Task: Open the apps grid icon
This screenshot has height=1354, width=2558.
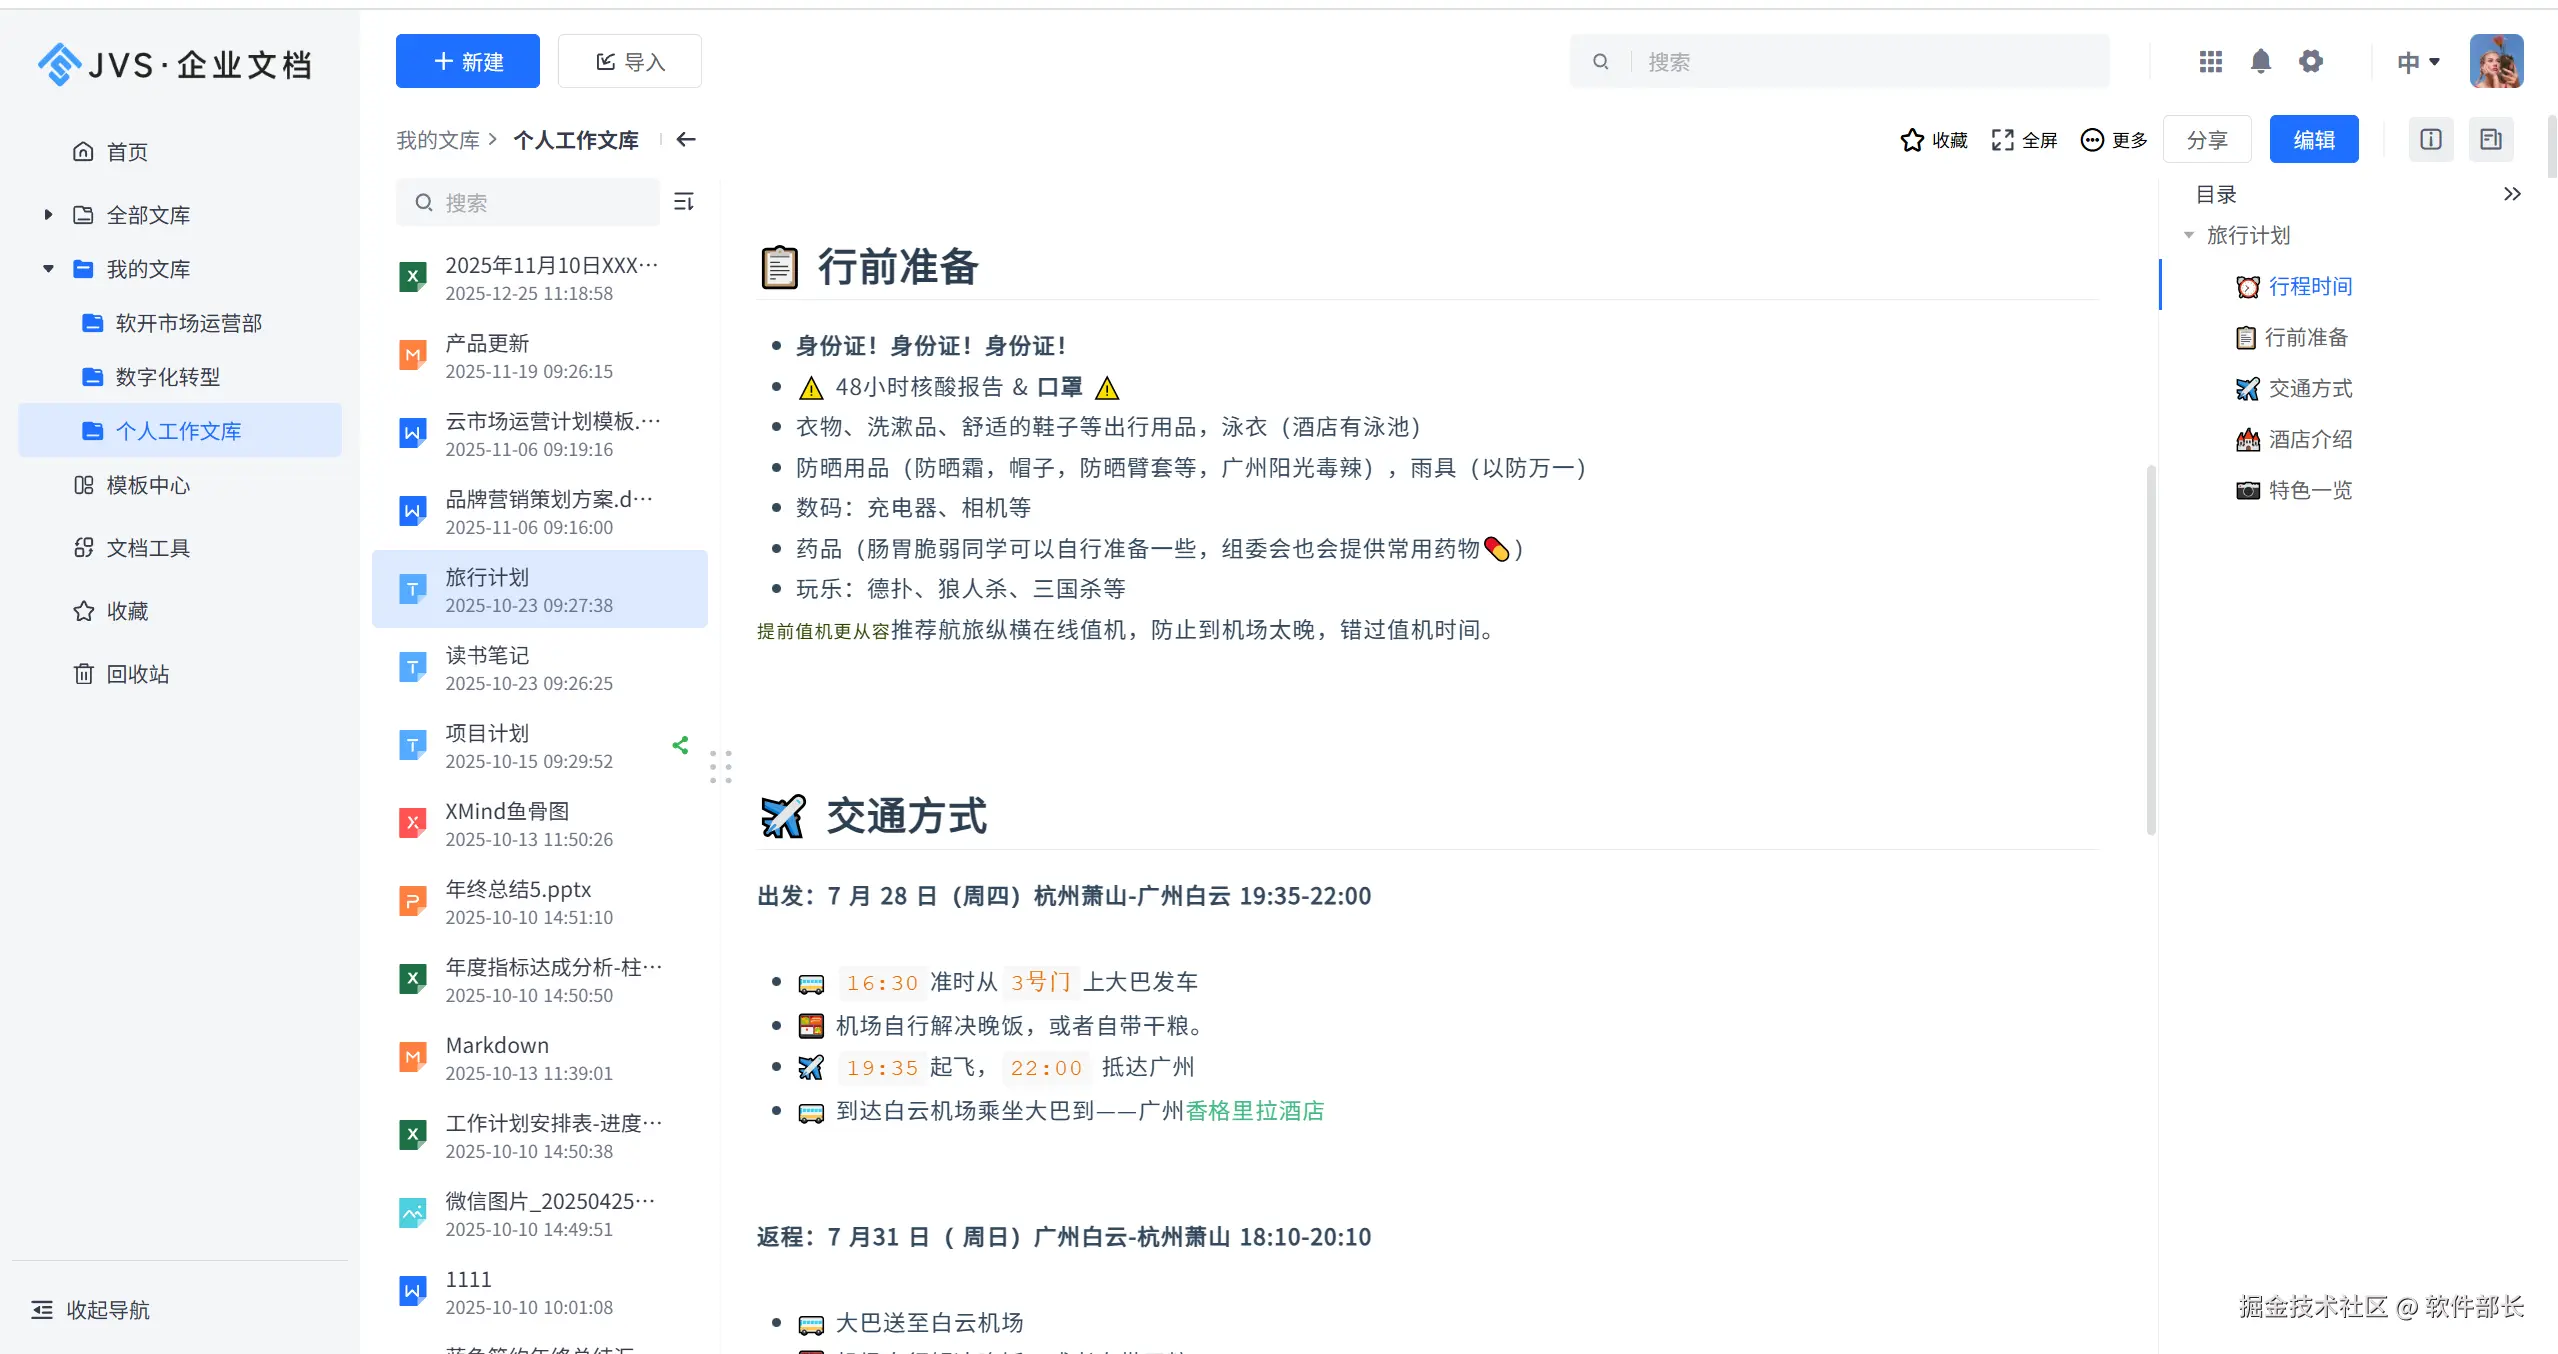Action: pos(2211,62)
